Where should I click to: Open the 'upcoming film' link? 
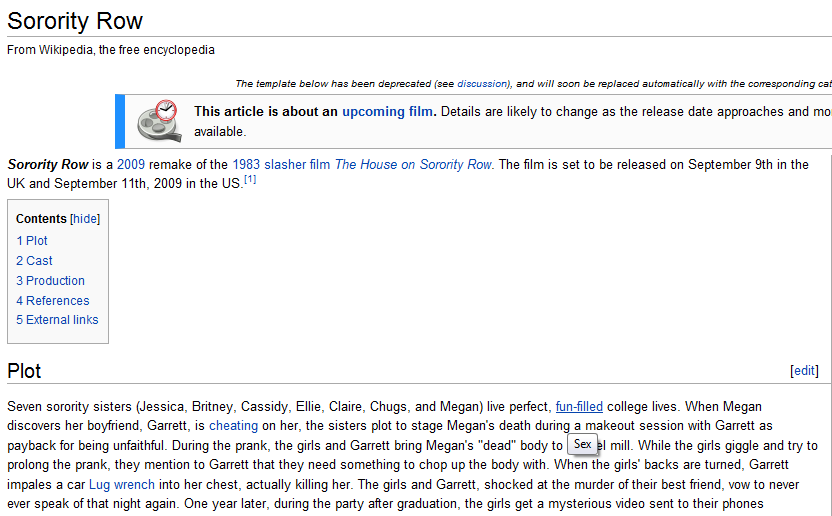[x=387, y=111]
